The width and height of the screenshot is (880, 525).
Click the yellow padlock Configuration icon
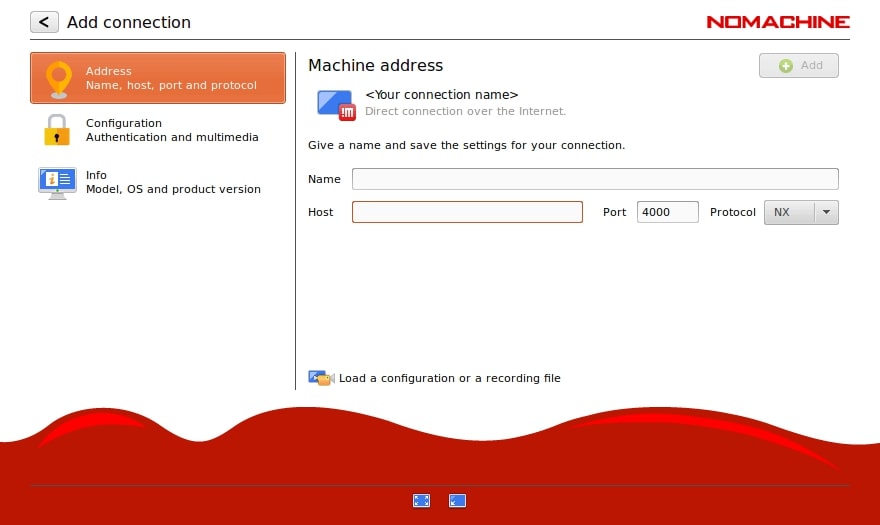[56, 130]
